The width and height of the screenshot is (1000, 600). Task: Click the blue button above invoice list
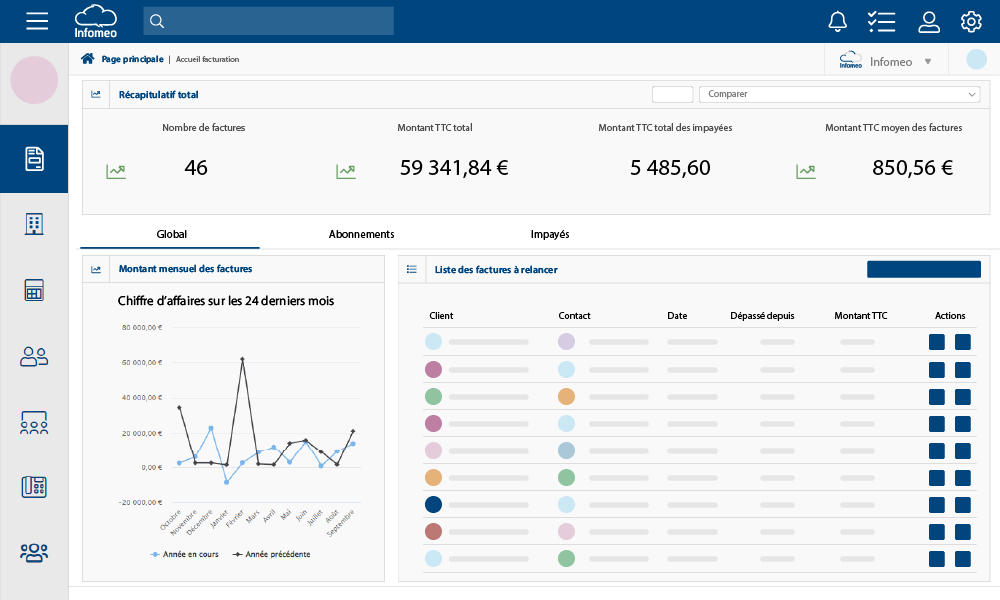923,269
